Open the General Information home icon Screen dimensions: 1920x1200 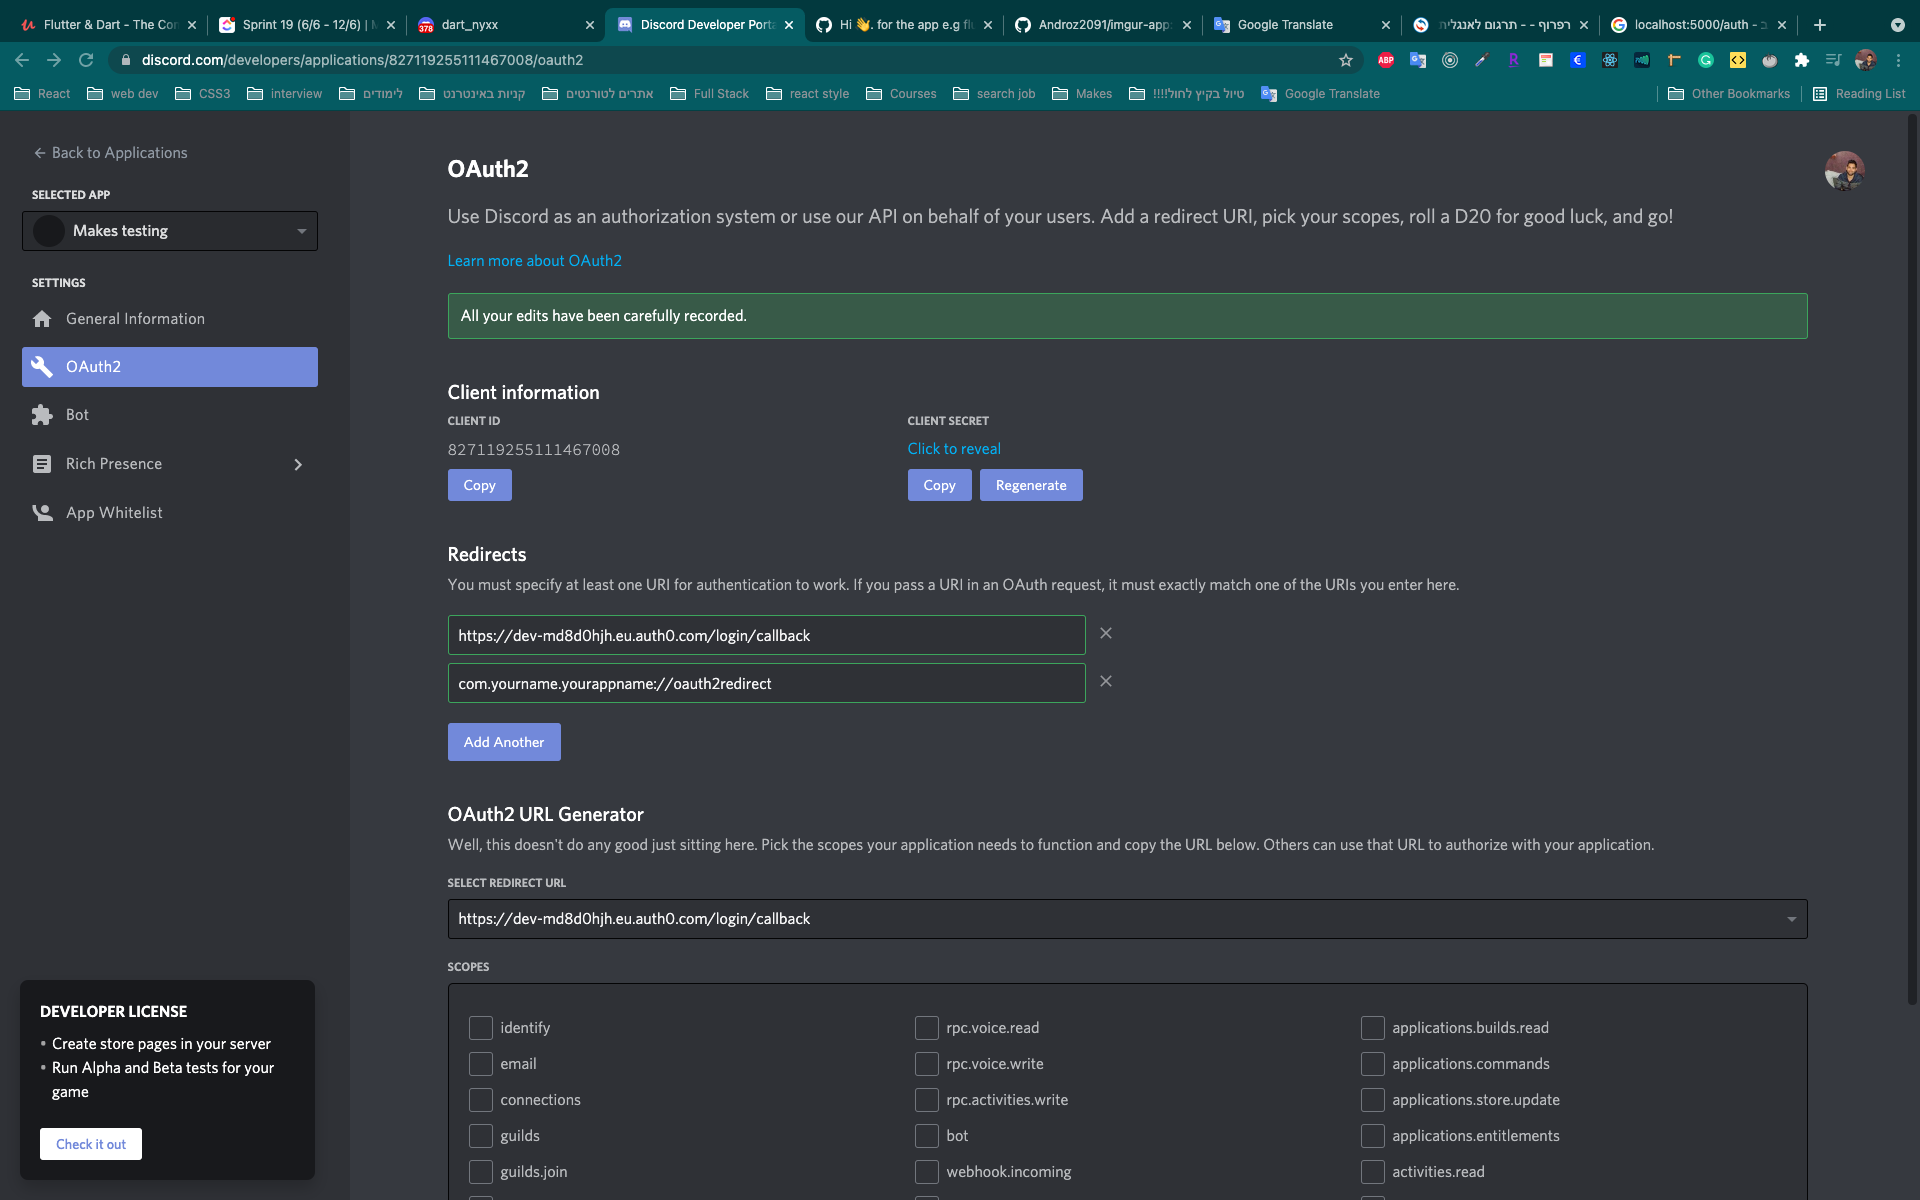(42, 319)
